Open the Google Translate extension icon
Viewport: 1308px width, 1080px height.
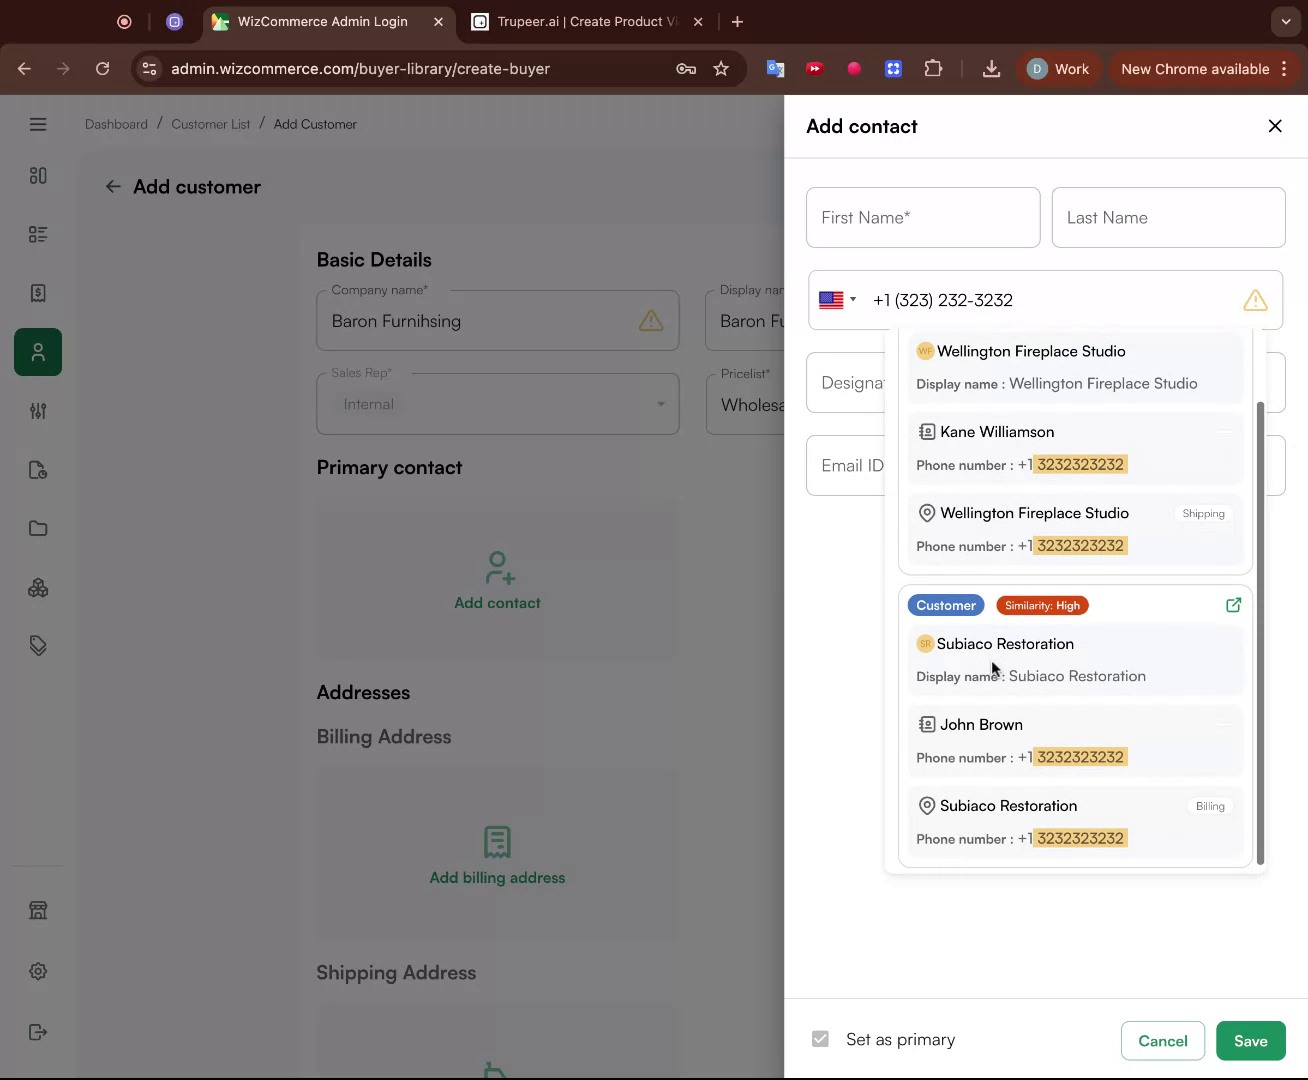(775, 69)
